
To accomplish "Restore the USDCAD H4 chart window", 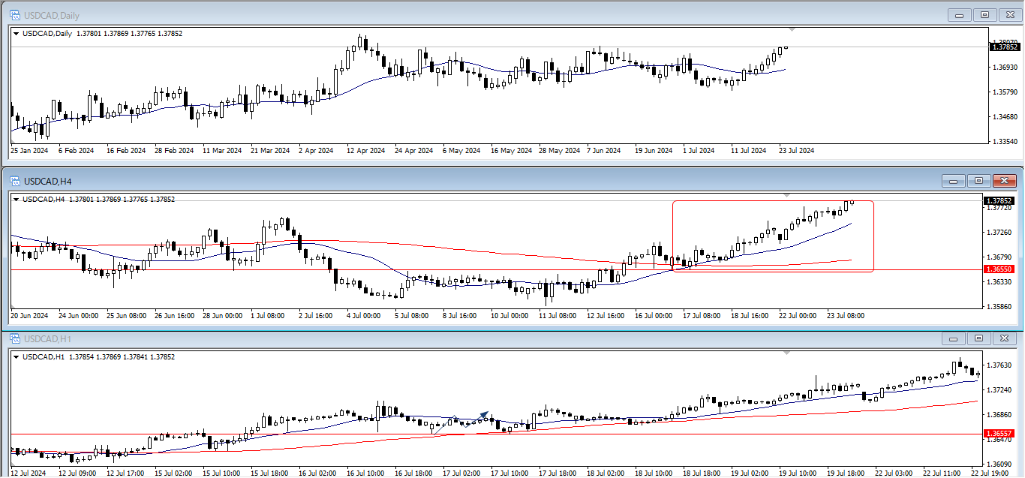I will click(983, 181).
